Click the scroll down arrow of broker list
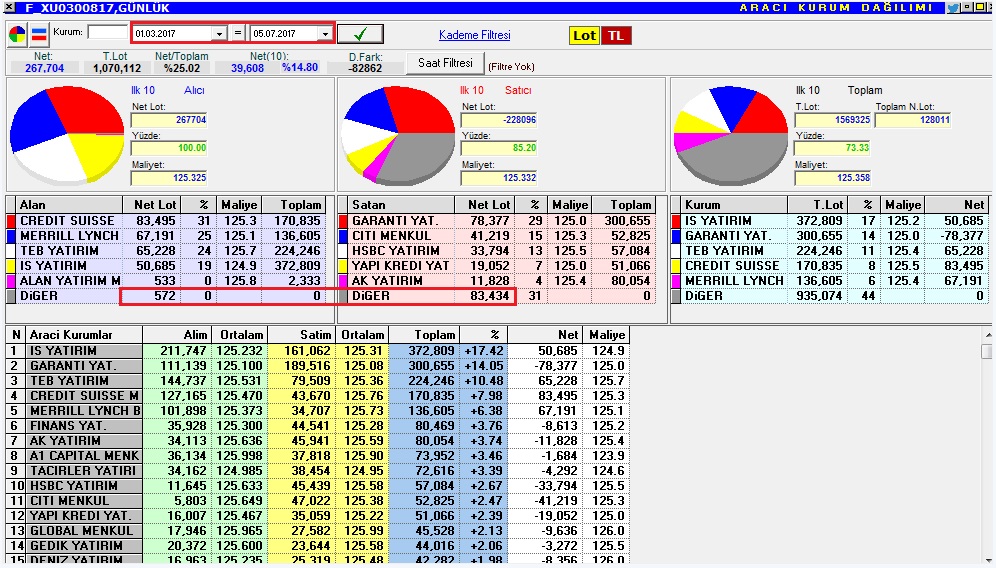This screenshot has height=568, width=996. (x=988, y=558)
